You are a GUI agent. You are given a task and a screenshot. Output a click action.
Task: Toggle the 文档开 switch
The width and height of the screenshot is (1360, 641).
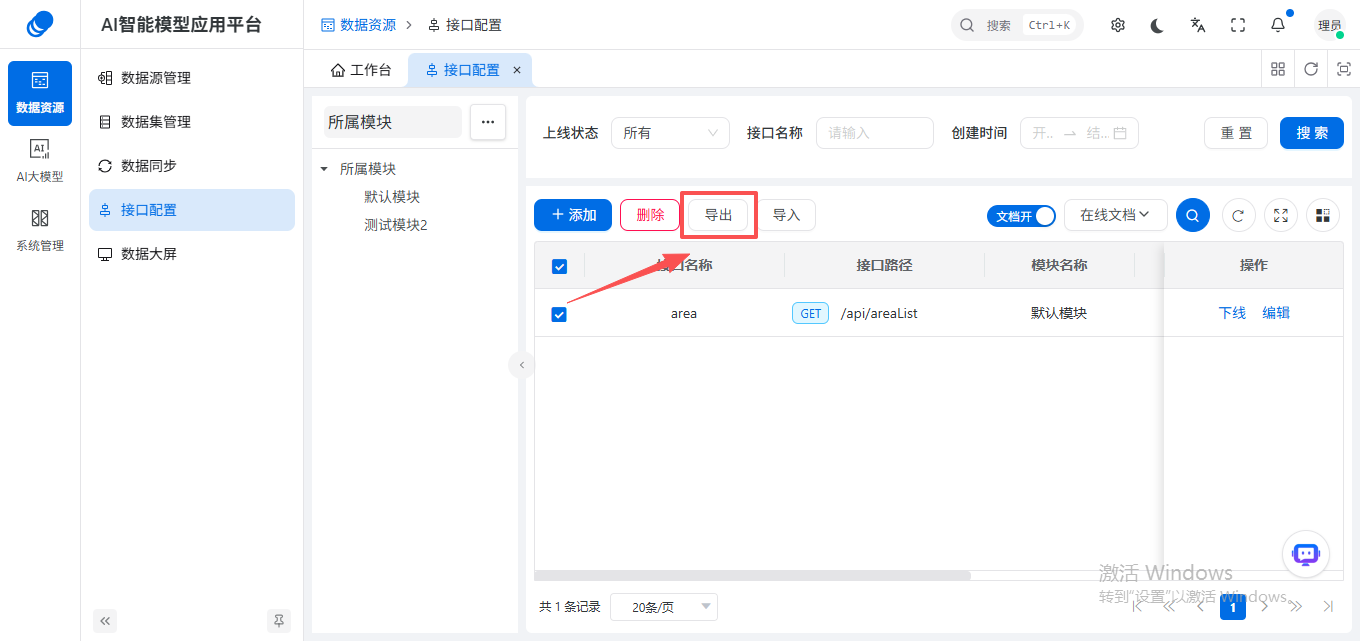coord(1021,216)
